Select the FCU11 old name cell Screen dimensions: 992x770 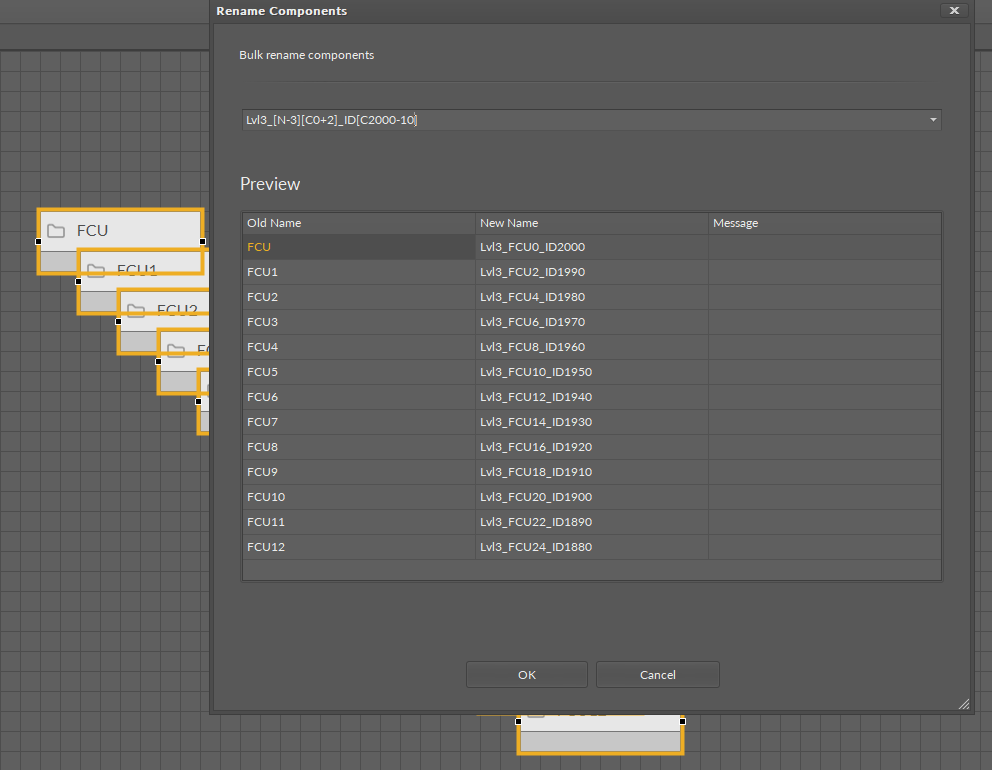click(x=359, y=522)
